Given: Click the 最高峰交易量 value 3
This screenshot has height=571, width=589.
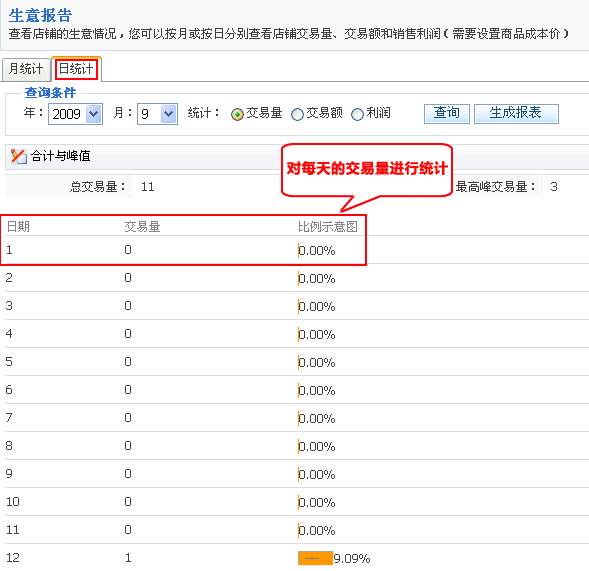Looking at the screenshot, I should [554, 187].
